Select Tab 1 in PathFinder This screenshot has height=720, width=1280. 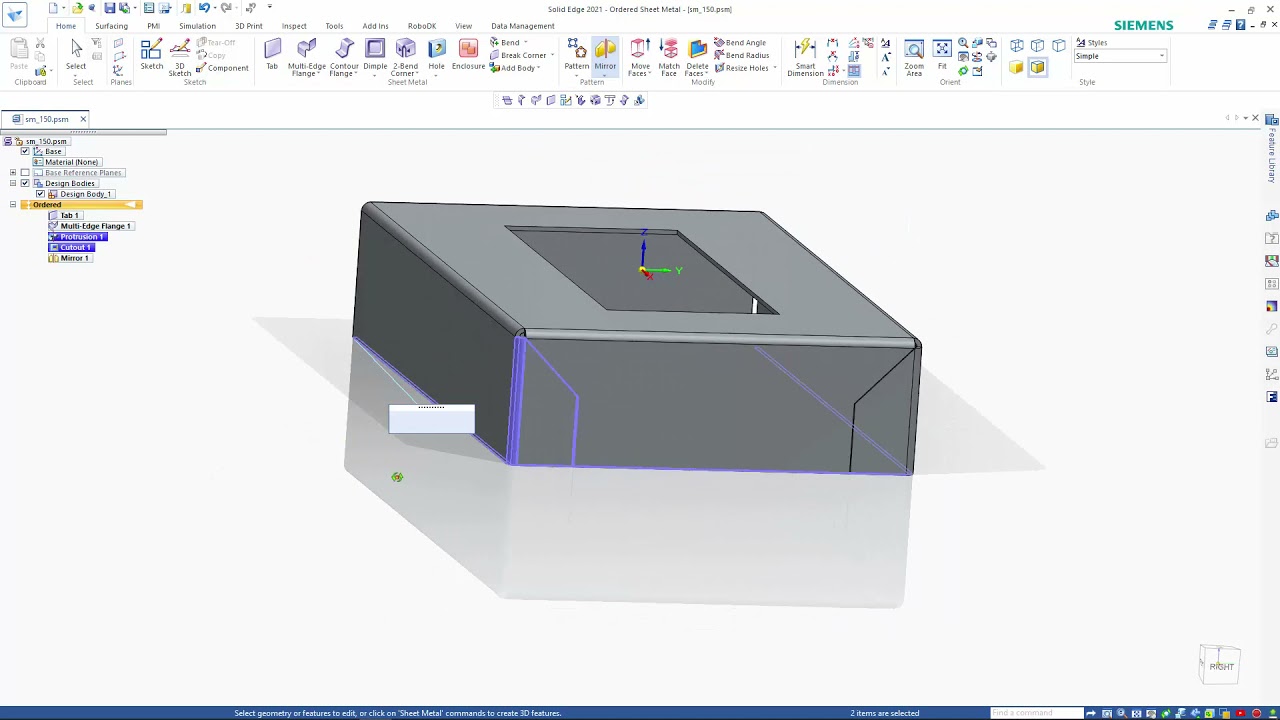pyautogui.click(x=64, y=215)
